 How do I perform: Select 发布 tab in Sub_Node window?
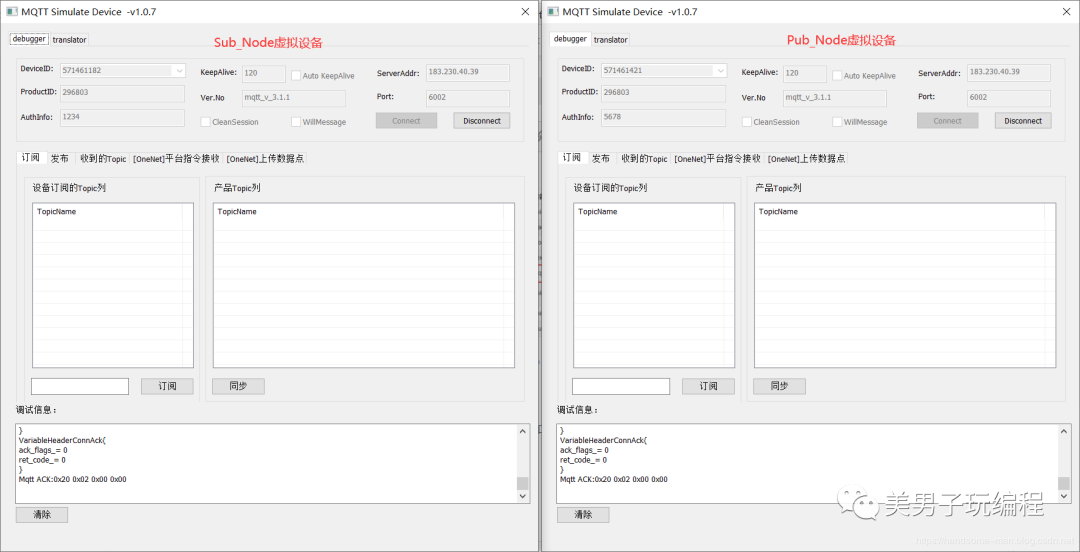pos(60,159)
